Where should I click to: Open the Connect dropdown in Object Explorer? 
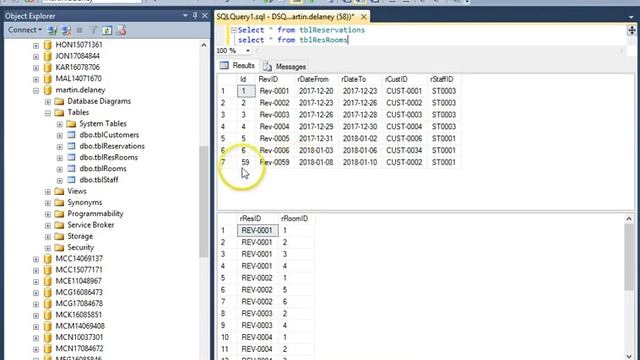(x=25, y=30)
